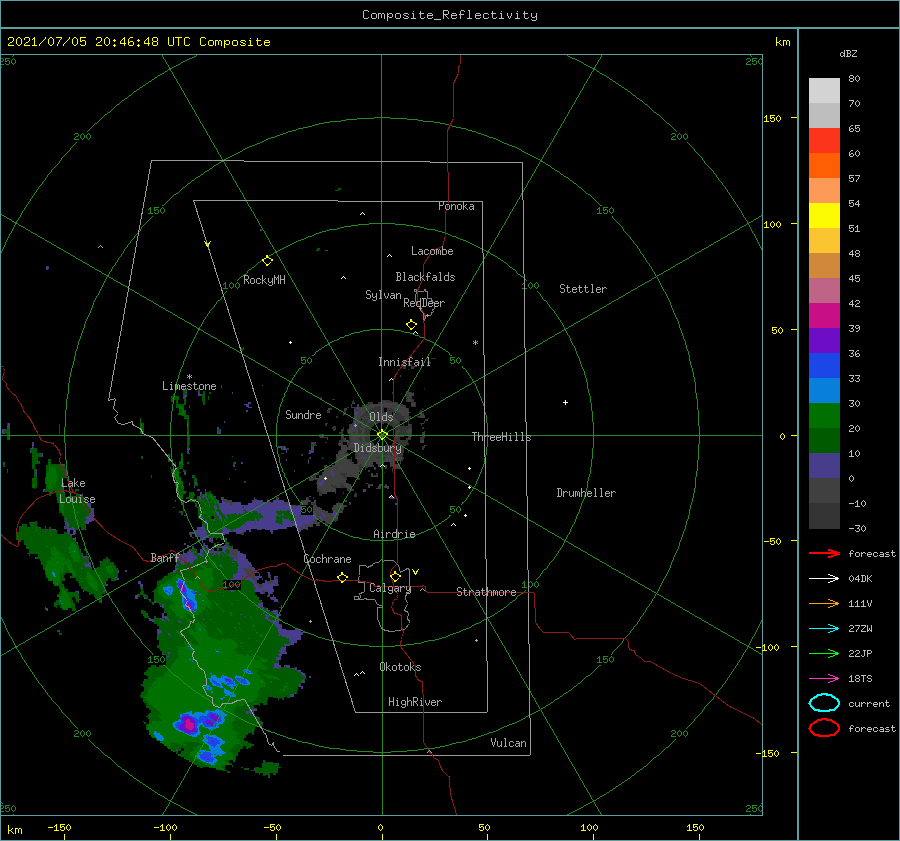Click the yellow diamond marker near RockyMH
900x841 pixels.
267,261
